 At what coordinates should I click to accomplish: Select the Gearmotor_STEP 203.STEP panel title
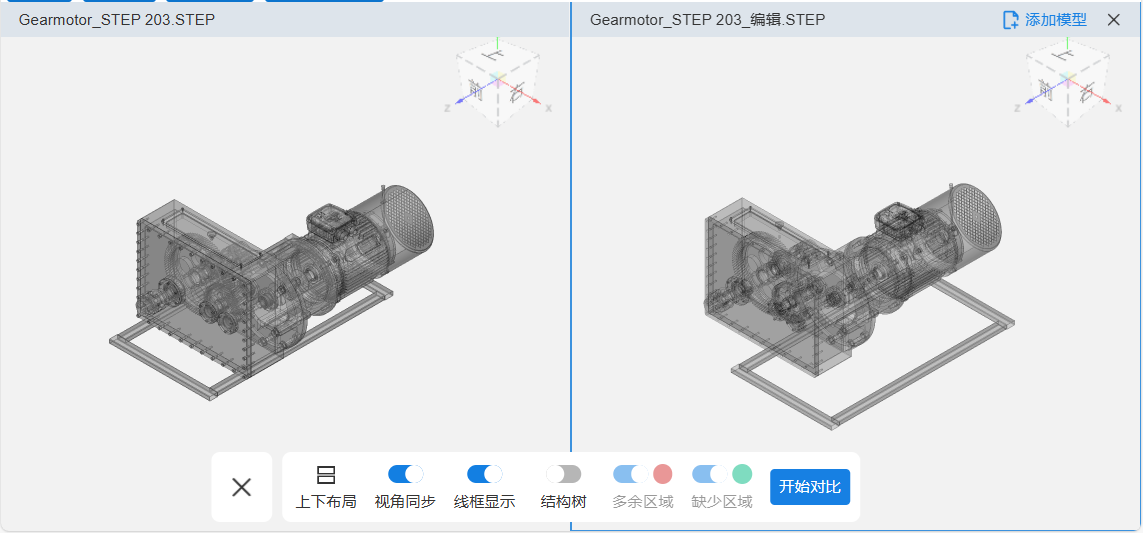[117, 20]
